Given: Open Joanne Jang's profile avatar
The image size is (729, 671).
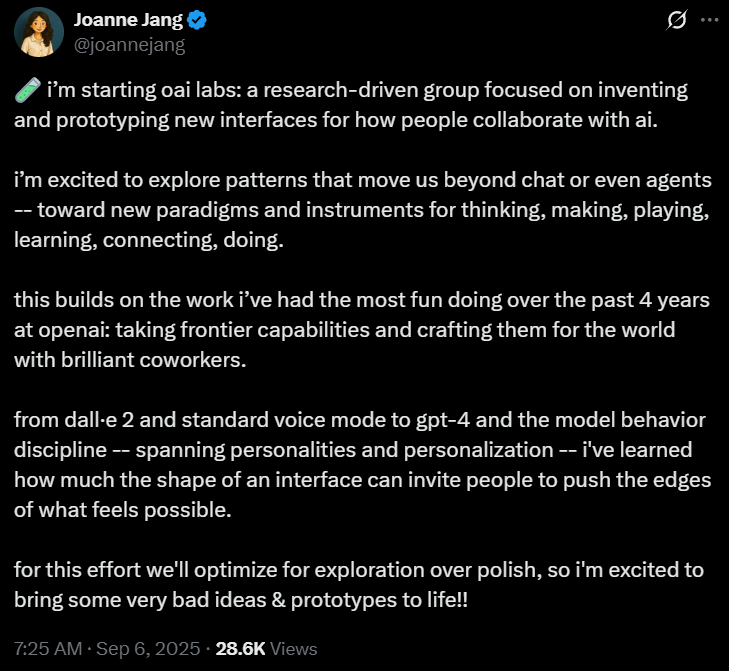Looking at the screenshot, I should tap(39, 32).
